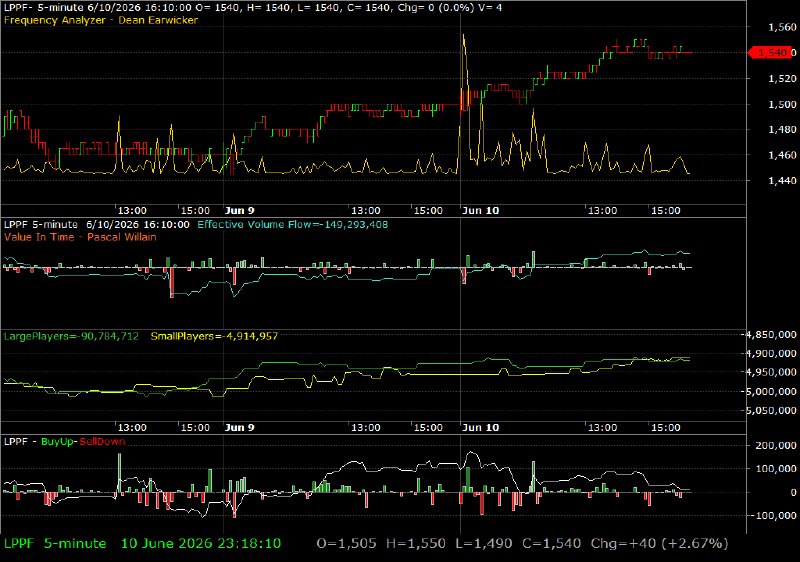The image size is (800, 562).
Task: Click the 'H=1,550' status bar value
Action: (416, 544)
